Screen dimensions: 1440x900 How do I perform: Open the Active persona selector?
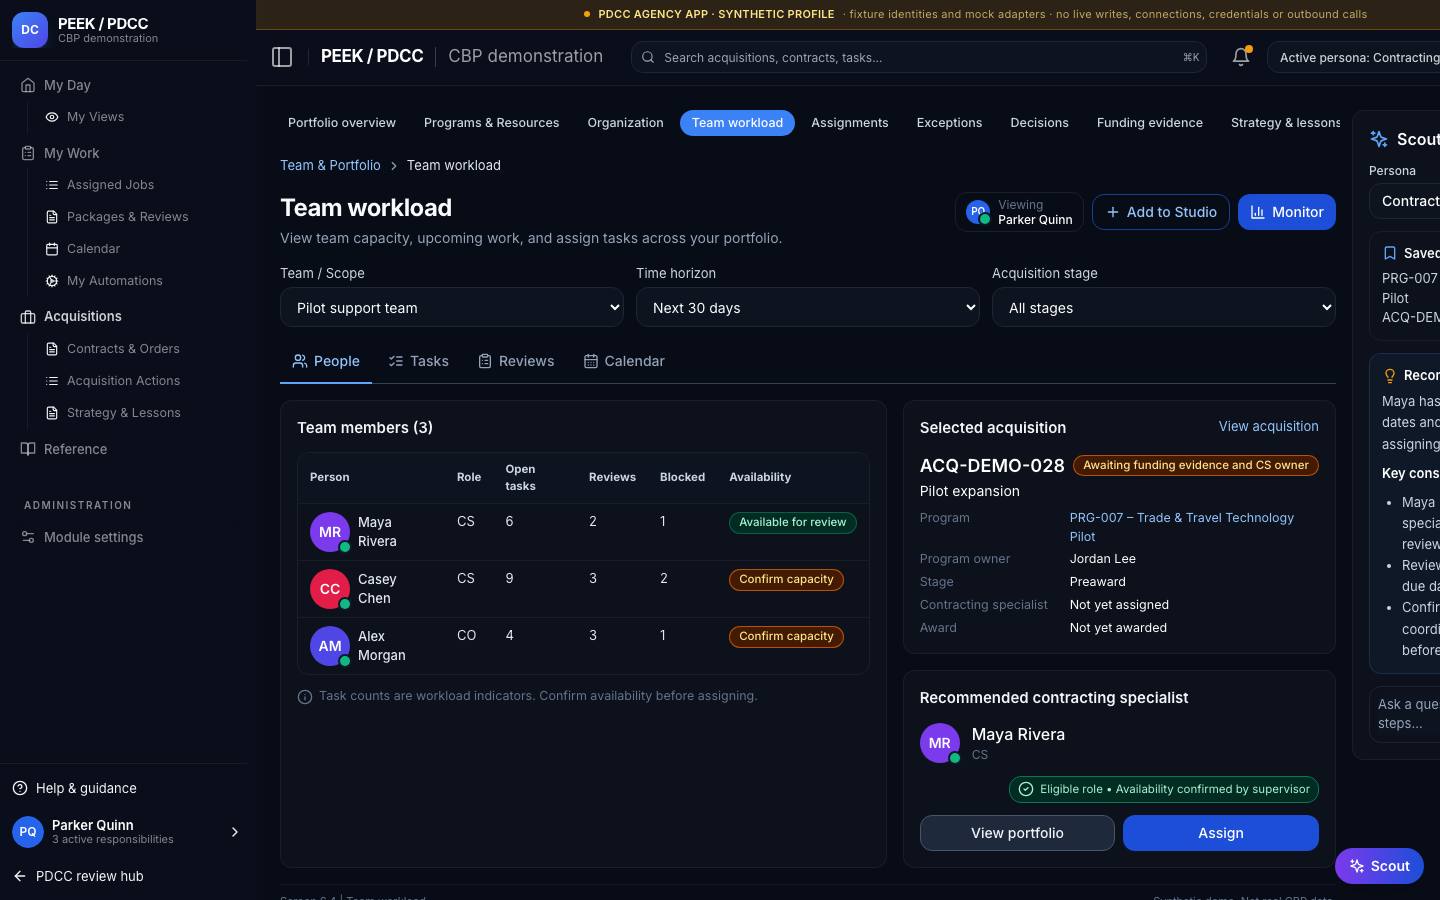(x=1353, y=57)
